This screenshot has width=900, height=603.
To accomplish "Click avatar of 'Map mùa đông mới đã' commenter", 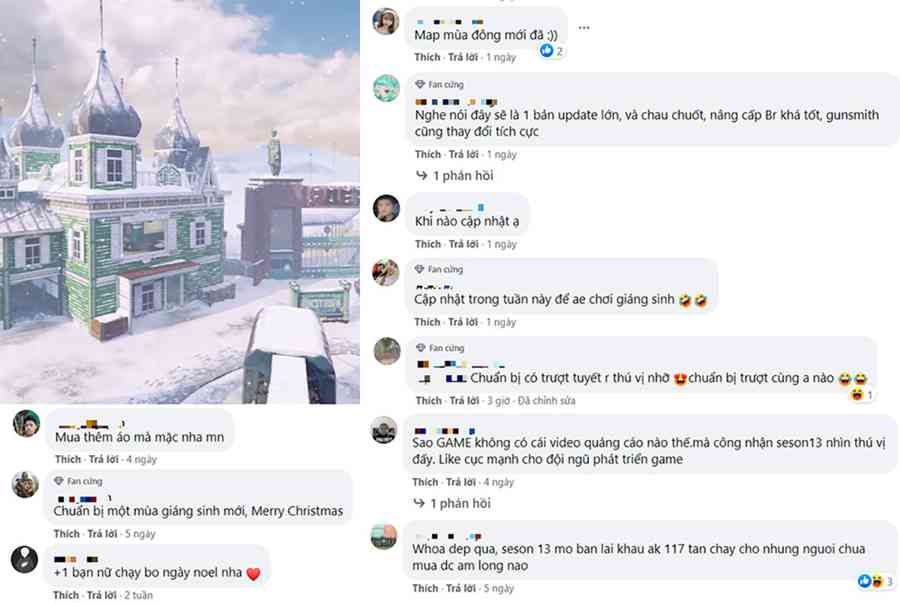I will (x=386, y=21).
